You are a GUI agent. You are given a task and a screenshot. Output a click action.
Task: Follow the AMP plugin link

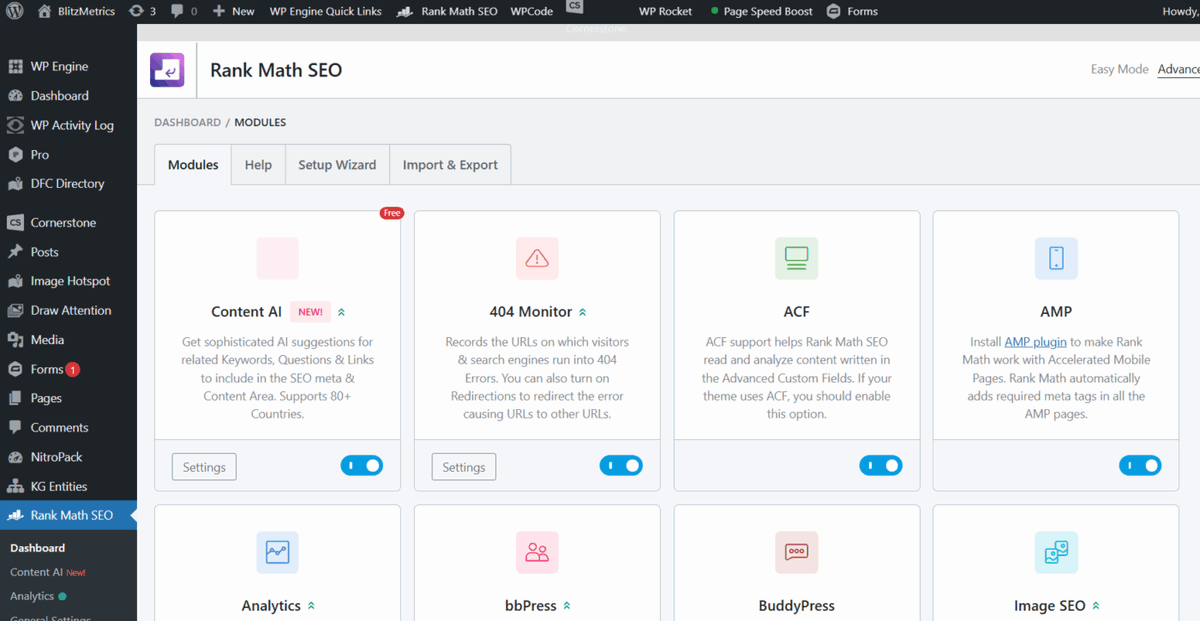[1035, 342]
